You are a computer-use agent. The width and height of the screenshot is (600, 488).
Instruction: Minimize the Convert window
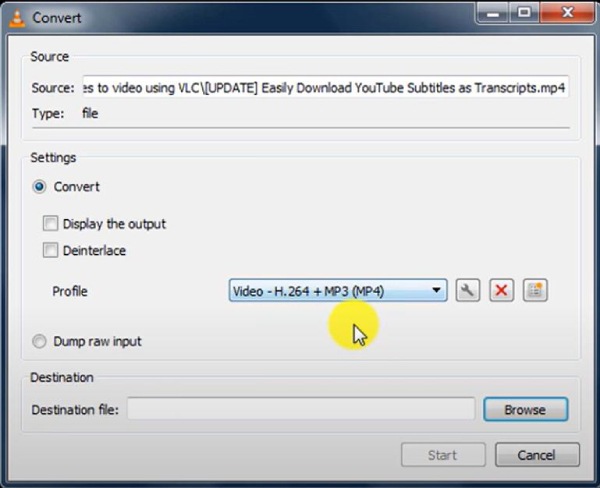(493, 13)
